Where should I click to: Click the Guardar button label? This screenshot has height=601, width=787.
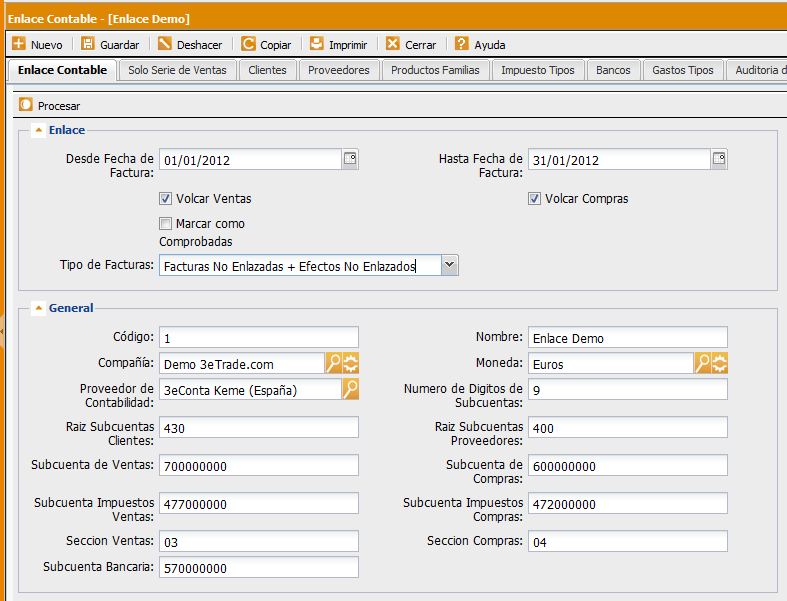click(119, 45)
